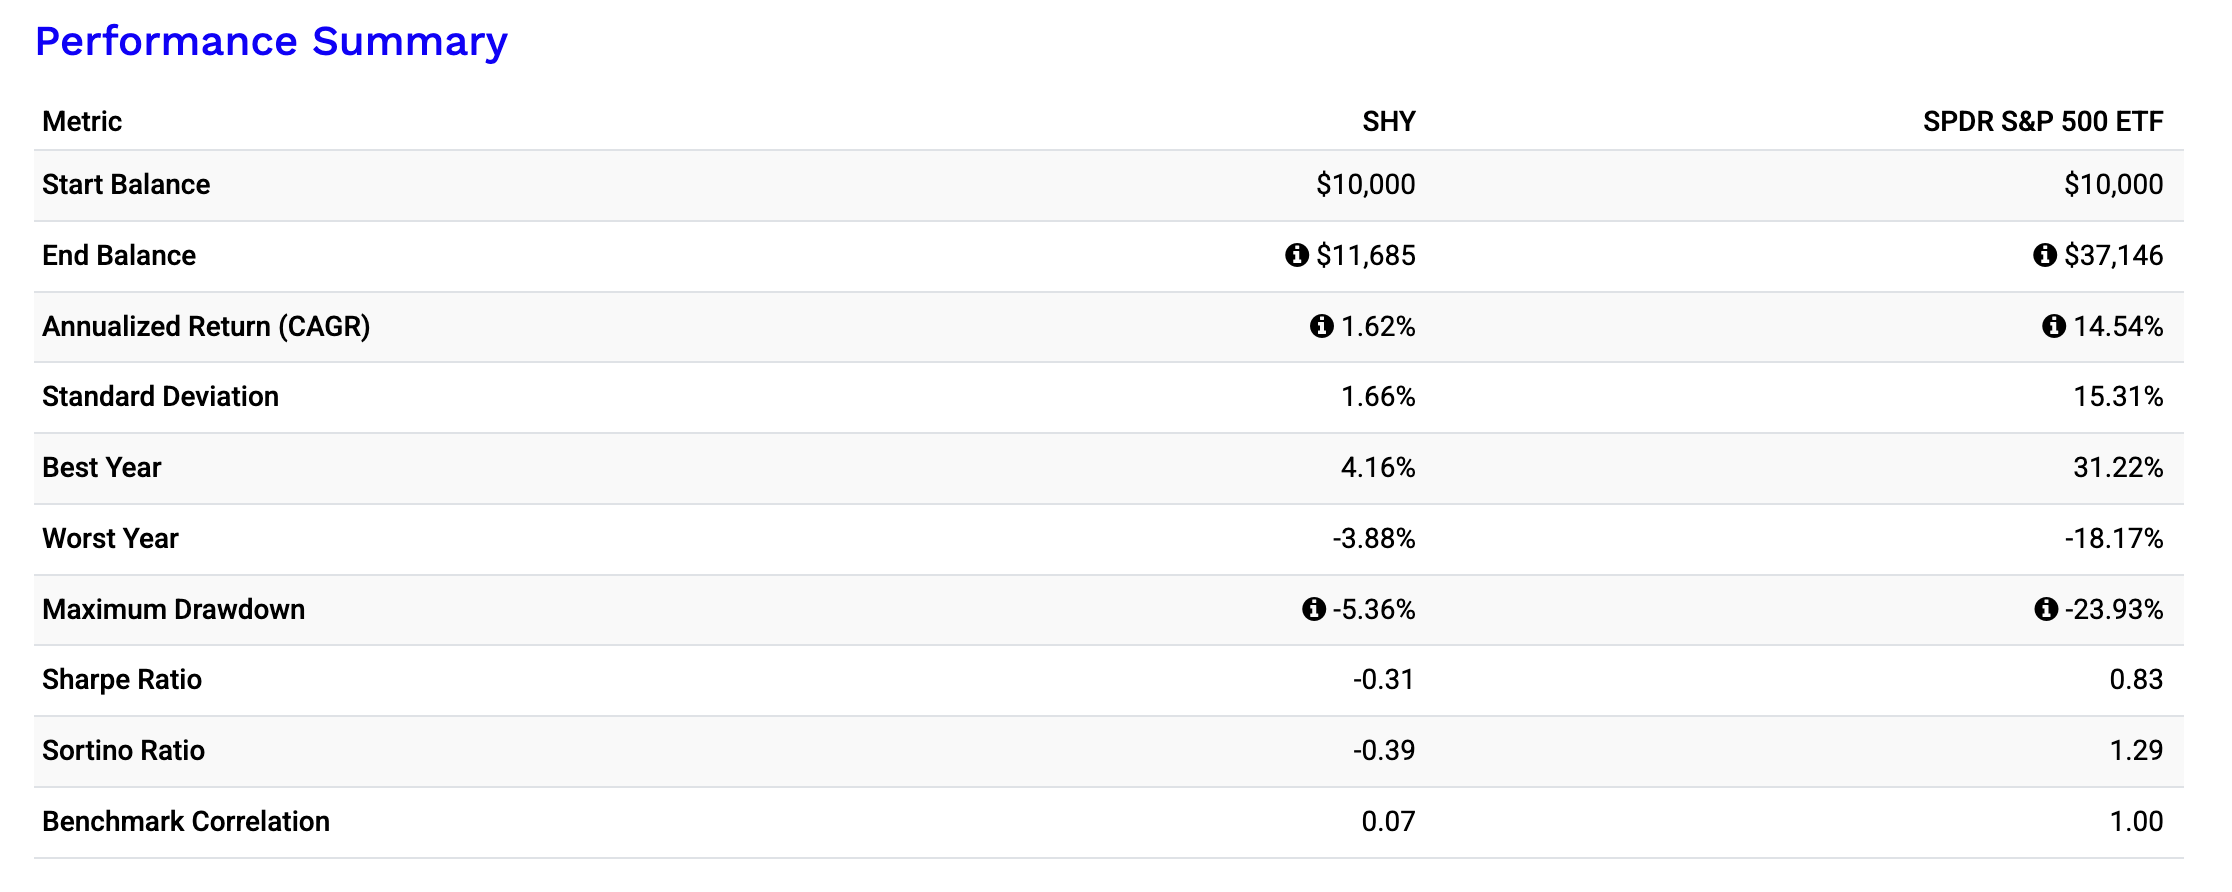Click the Maximum Drawdown row label
The height and width of the screenshot is (892, 2232).
pyautogui.click(x=173, y=610)
